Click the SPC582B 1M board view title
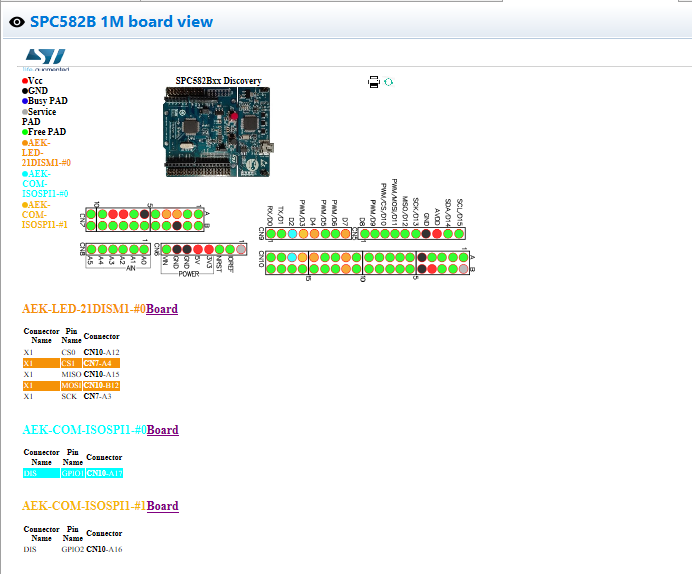The height and width of the screenshot is (574, 692). click(121, 22)
